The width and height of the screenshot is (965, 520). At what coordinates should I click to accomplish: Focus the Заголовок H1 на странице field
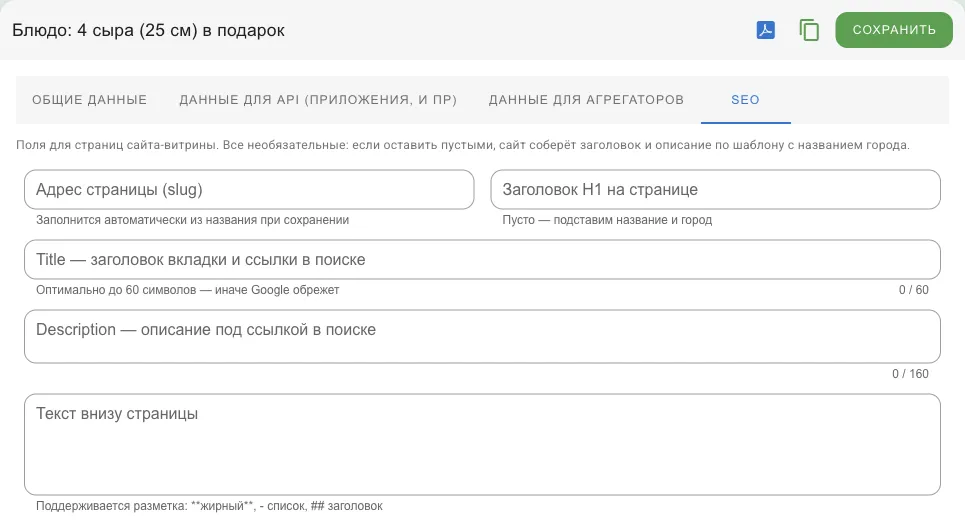(x=715, y=190)
